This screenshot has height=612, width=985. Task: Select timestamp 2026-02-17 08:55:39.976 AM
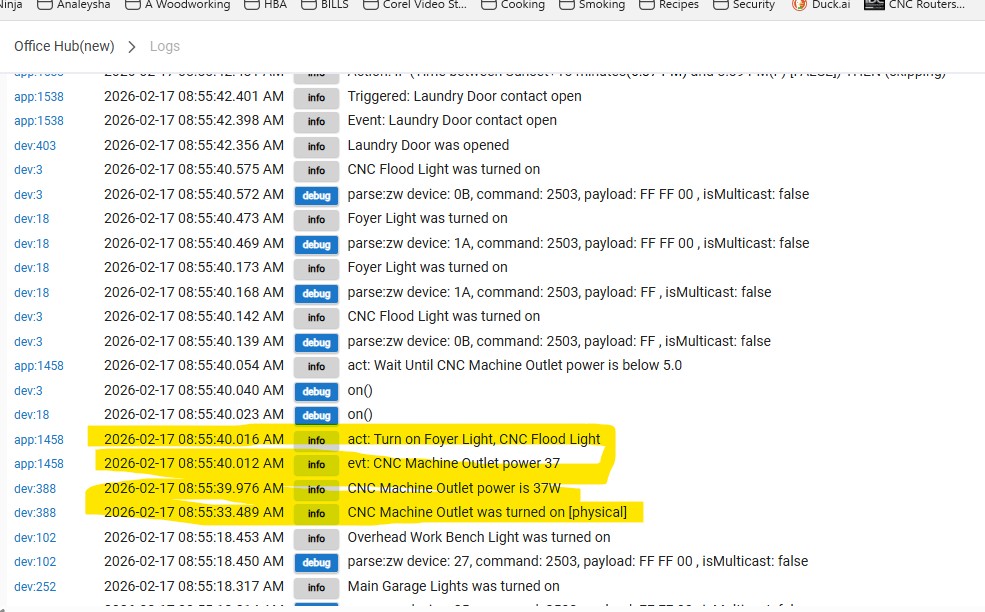[x=193, y=488]
